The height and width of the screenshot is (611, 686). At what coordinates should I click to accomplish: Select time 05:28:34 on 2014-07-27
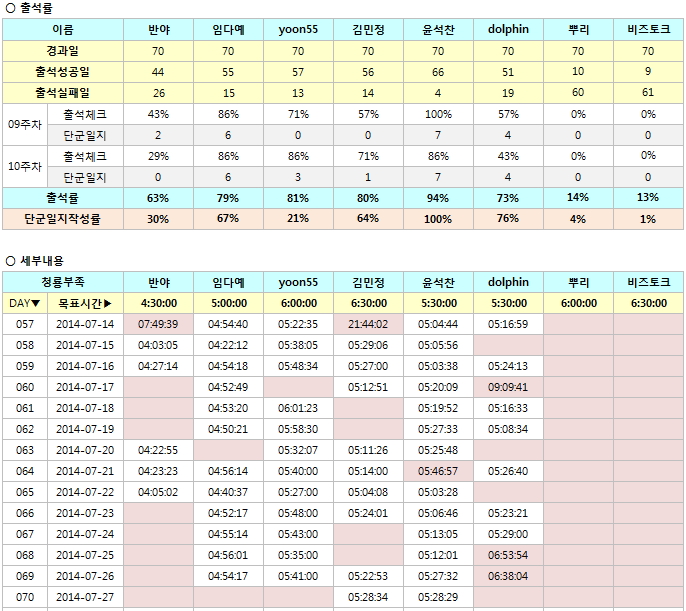click(x=368, y=597)
